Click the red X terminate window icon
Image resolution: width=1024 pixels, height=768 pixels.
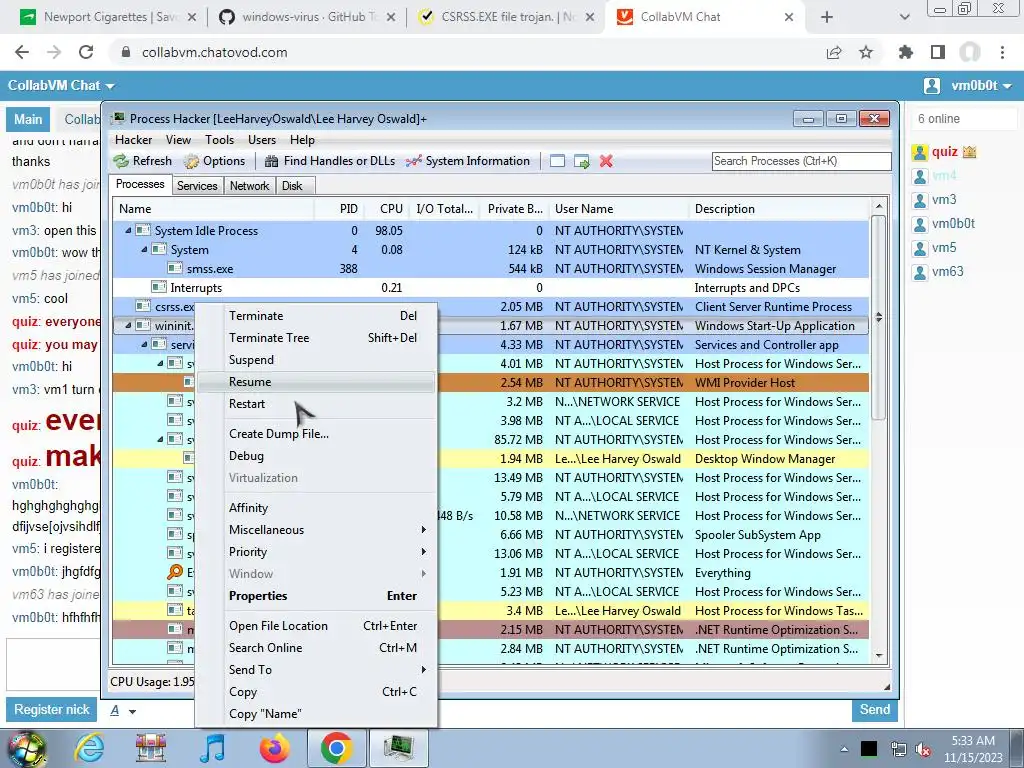point(606,161)
